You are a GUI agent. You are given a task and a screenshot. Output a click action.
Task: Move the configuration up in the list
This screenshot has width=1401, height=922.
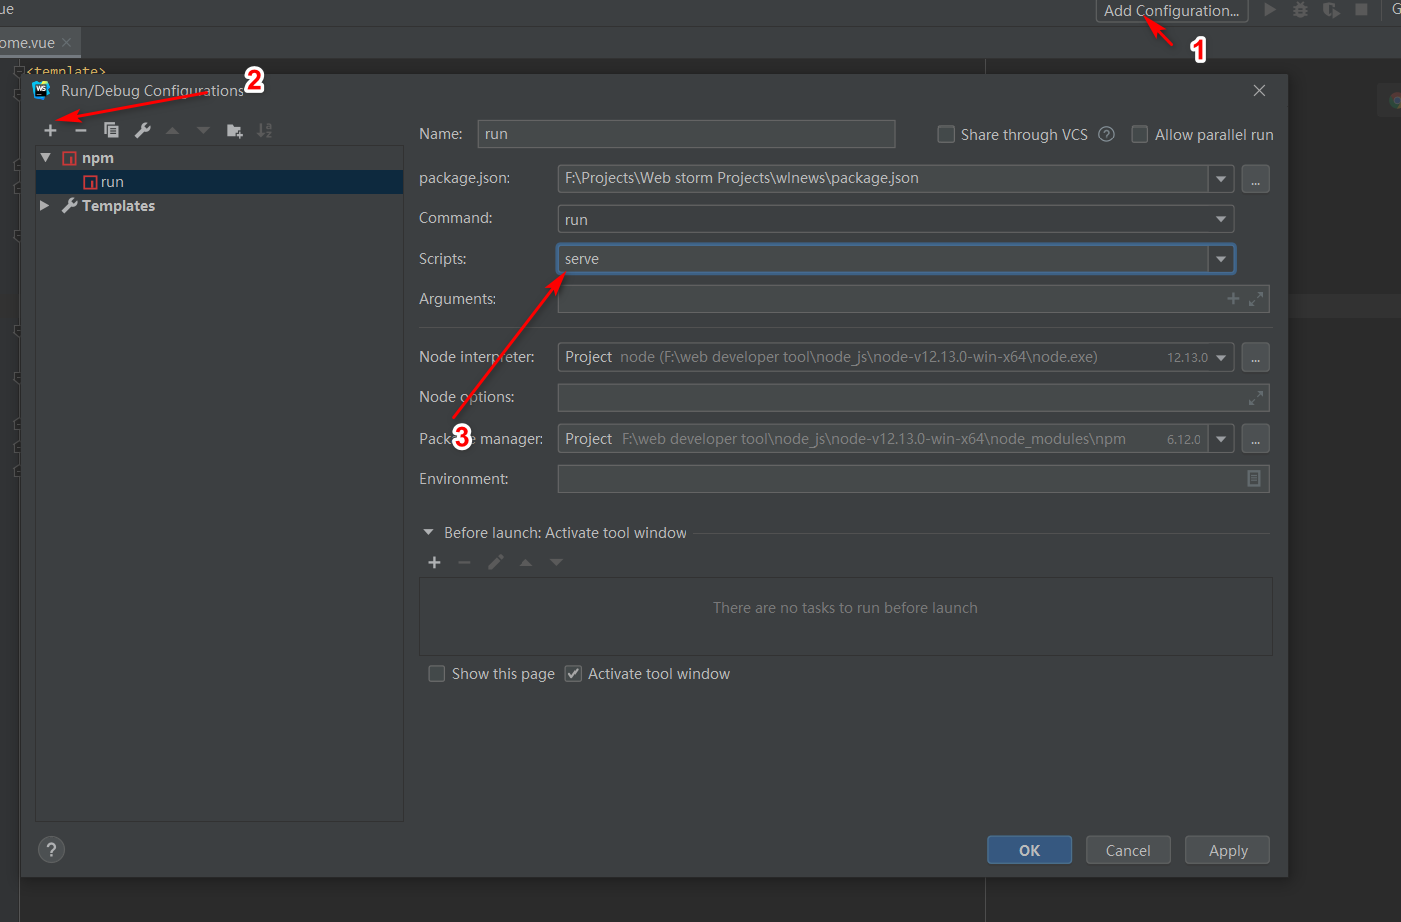point(172,131)
